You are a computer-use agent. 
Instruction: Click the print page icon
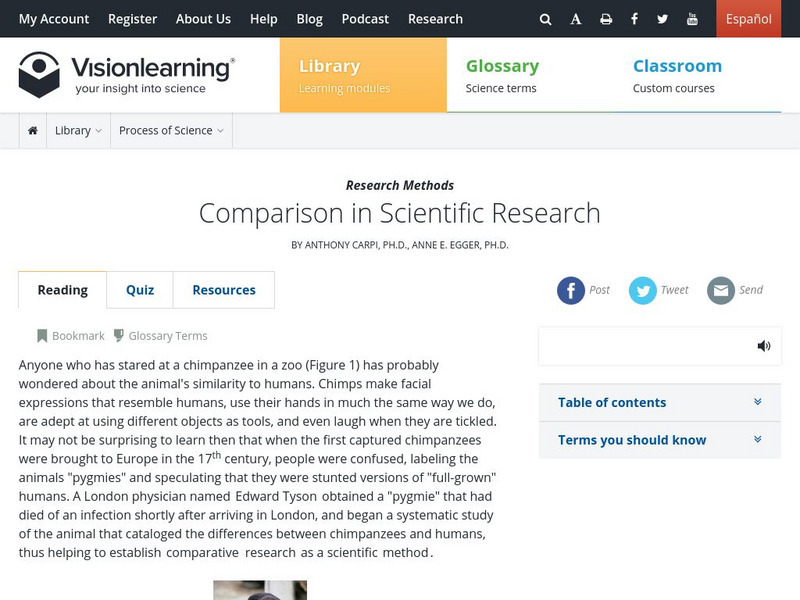click(x=606, y=19)
